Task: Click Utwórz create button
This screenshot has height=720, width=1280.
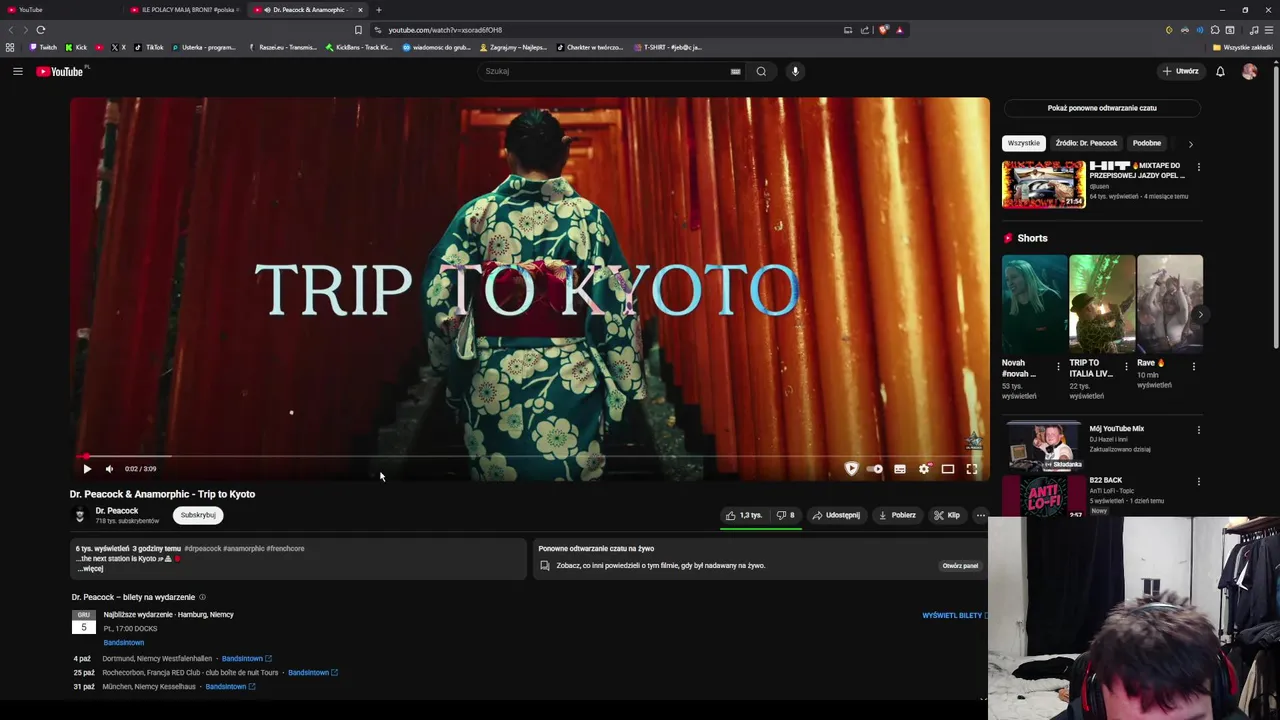Action: pos(1180,71)
